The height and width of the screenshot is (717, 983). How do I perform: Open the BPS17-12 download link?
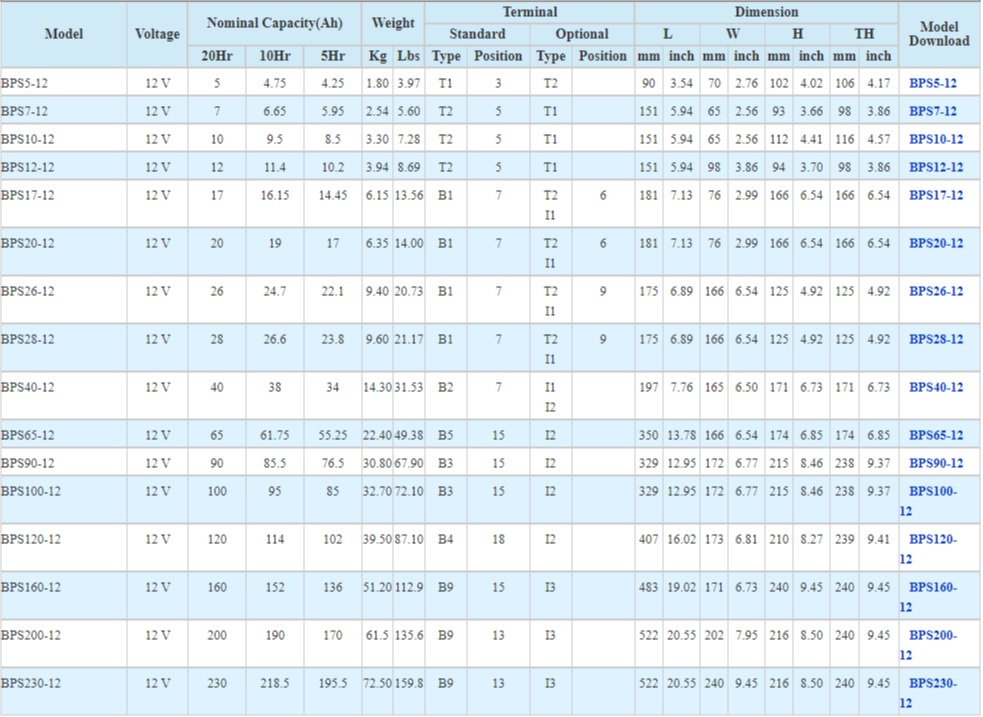coord(935,195)
